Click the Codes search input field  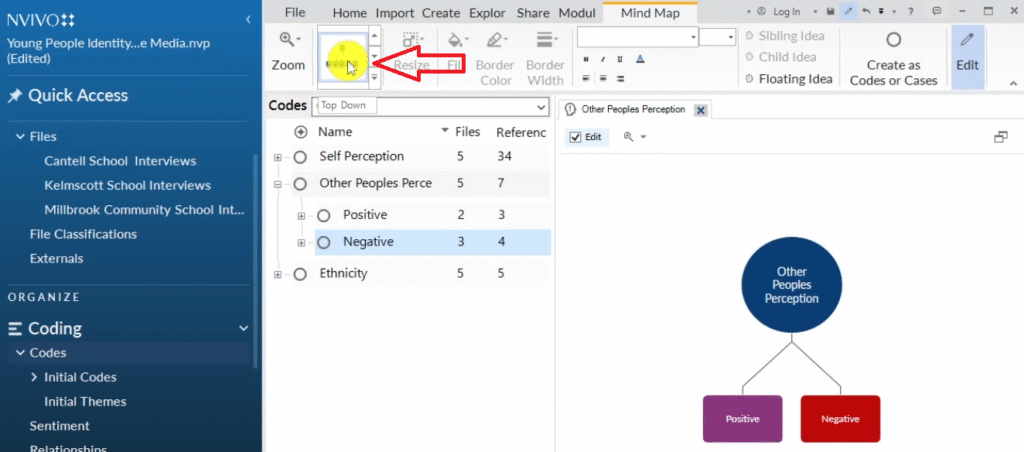(x=430, y=106)
